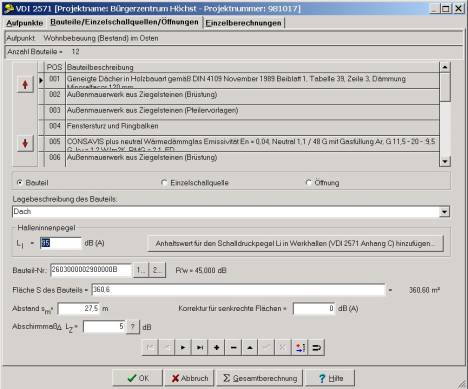
Task: Go to previous record in navigator
Action: (x=167, y=348)
